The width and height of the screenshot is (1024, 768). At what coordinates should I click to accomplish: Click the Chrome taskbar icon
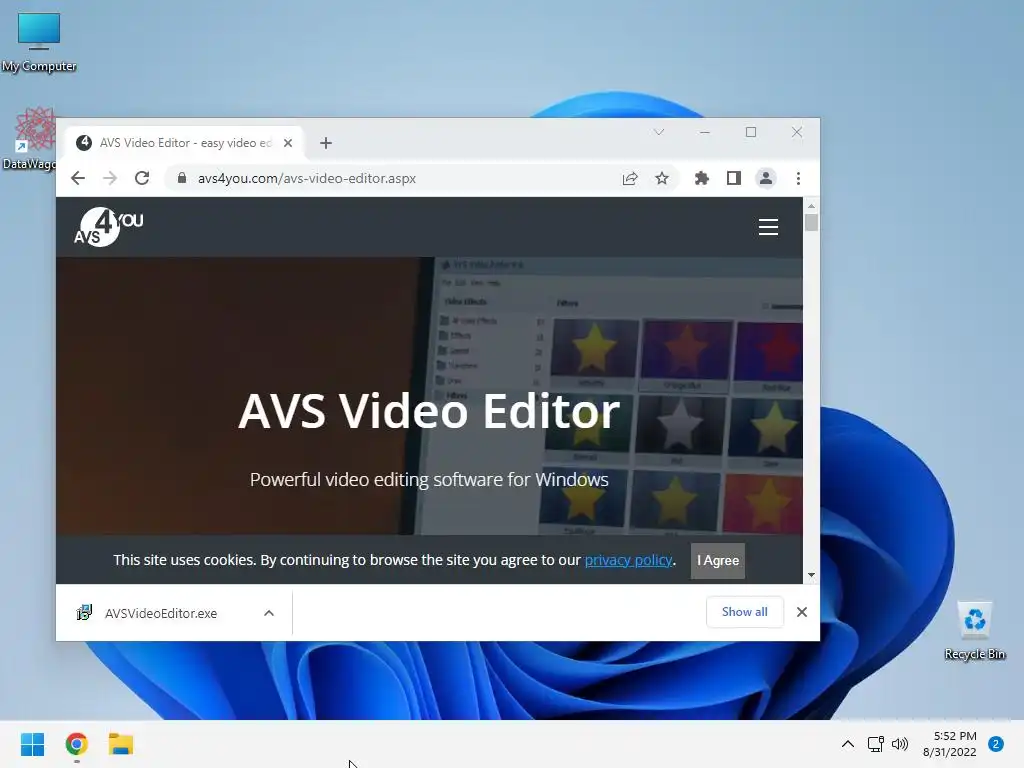(x=76, y=744)
